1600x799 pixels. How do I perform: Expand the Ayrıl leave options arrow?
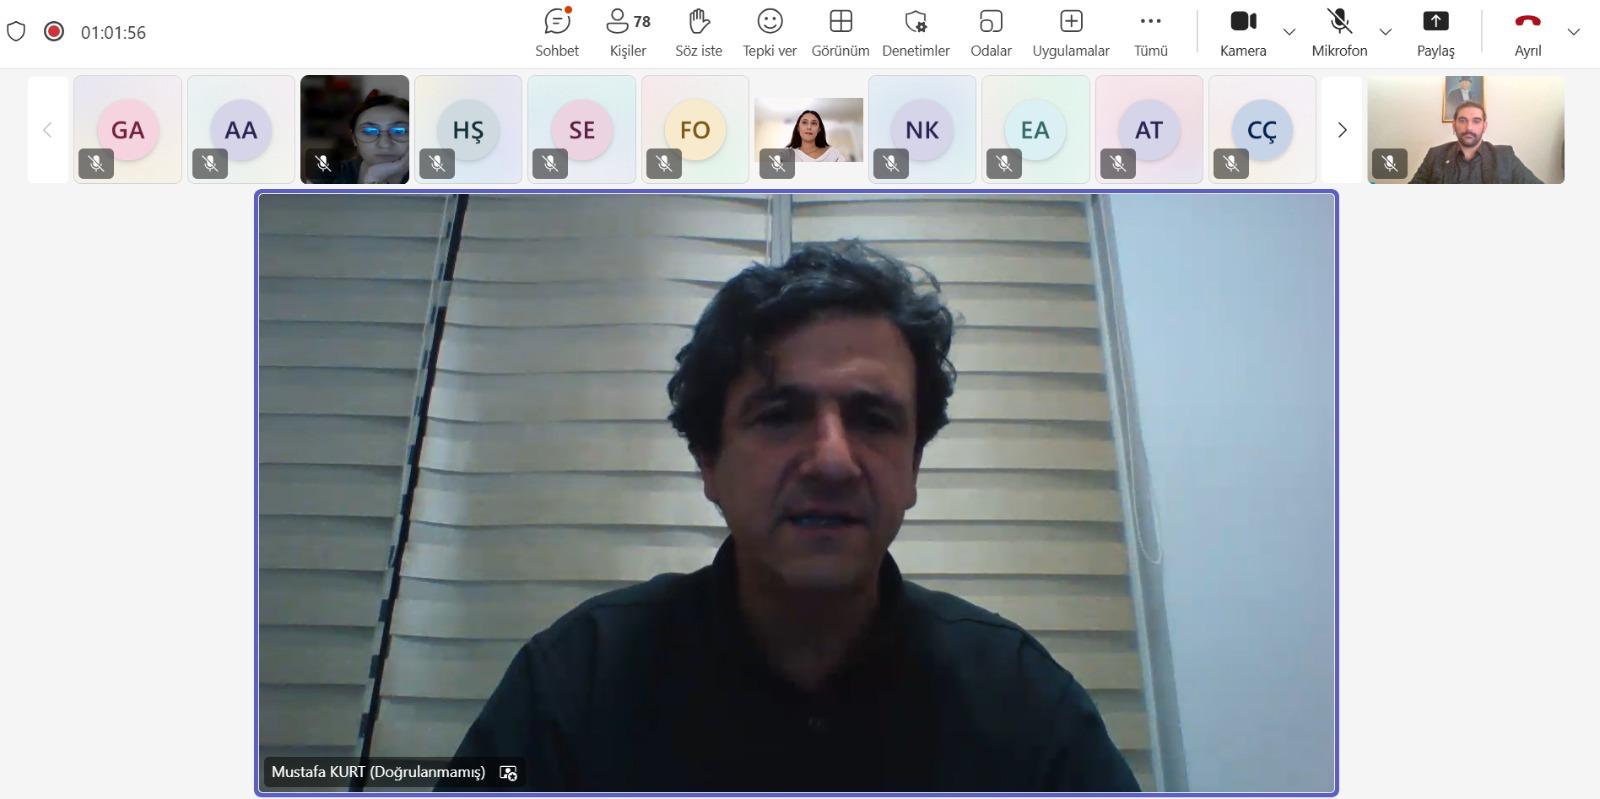(x=1573, y=32)
